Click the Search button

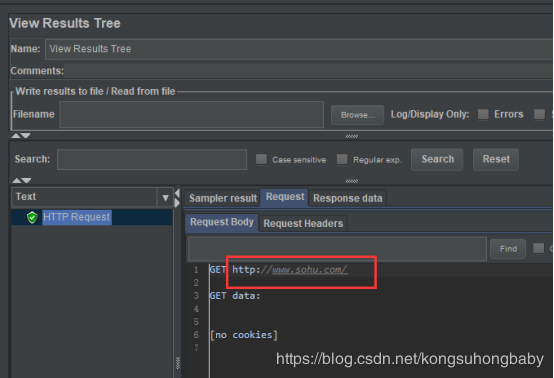[437, 159]
